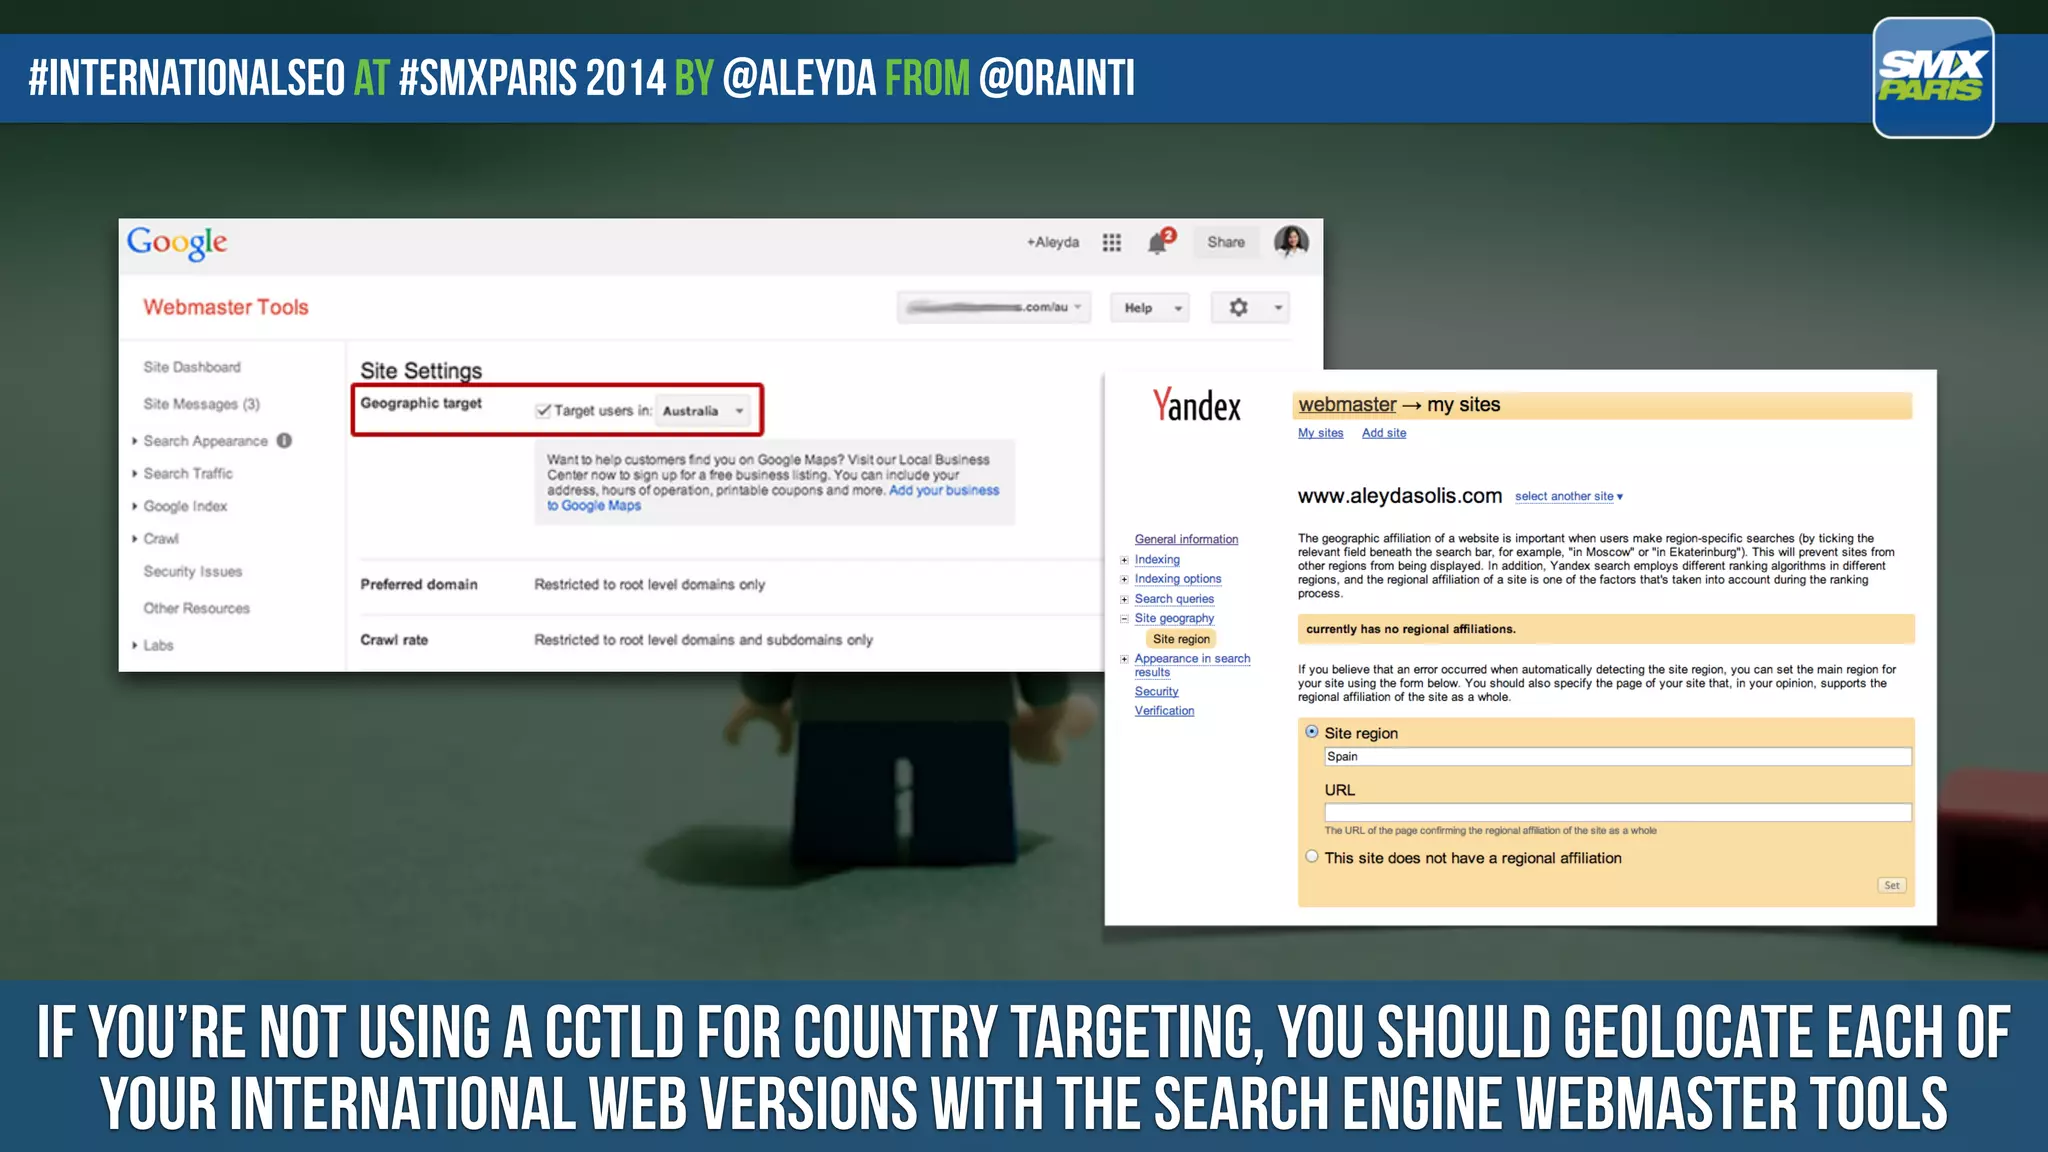Open Other Resources in sidebar

pos(196,608)
